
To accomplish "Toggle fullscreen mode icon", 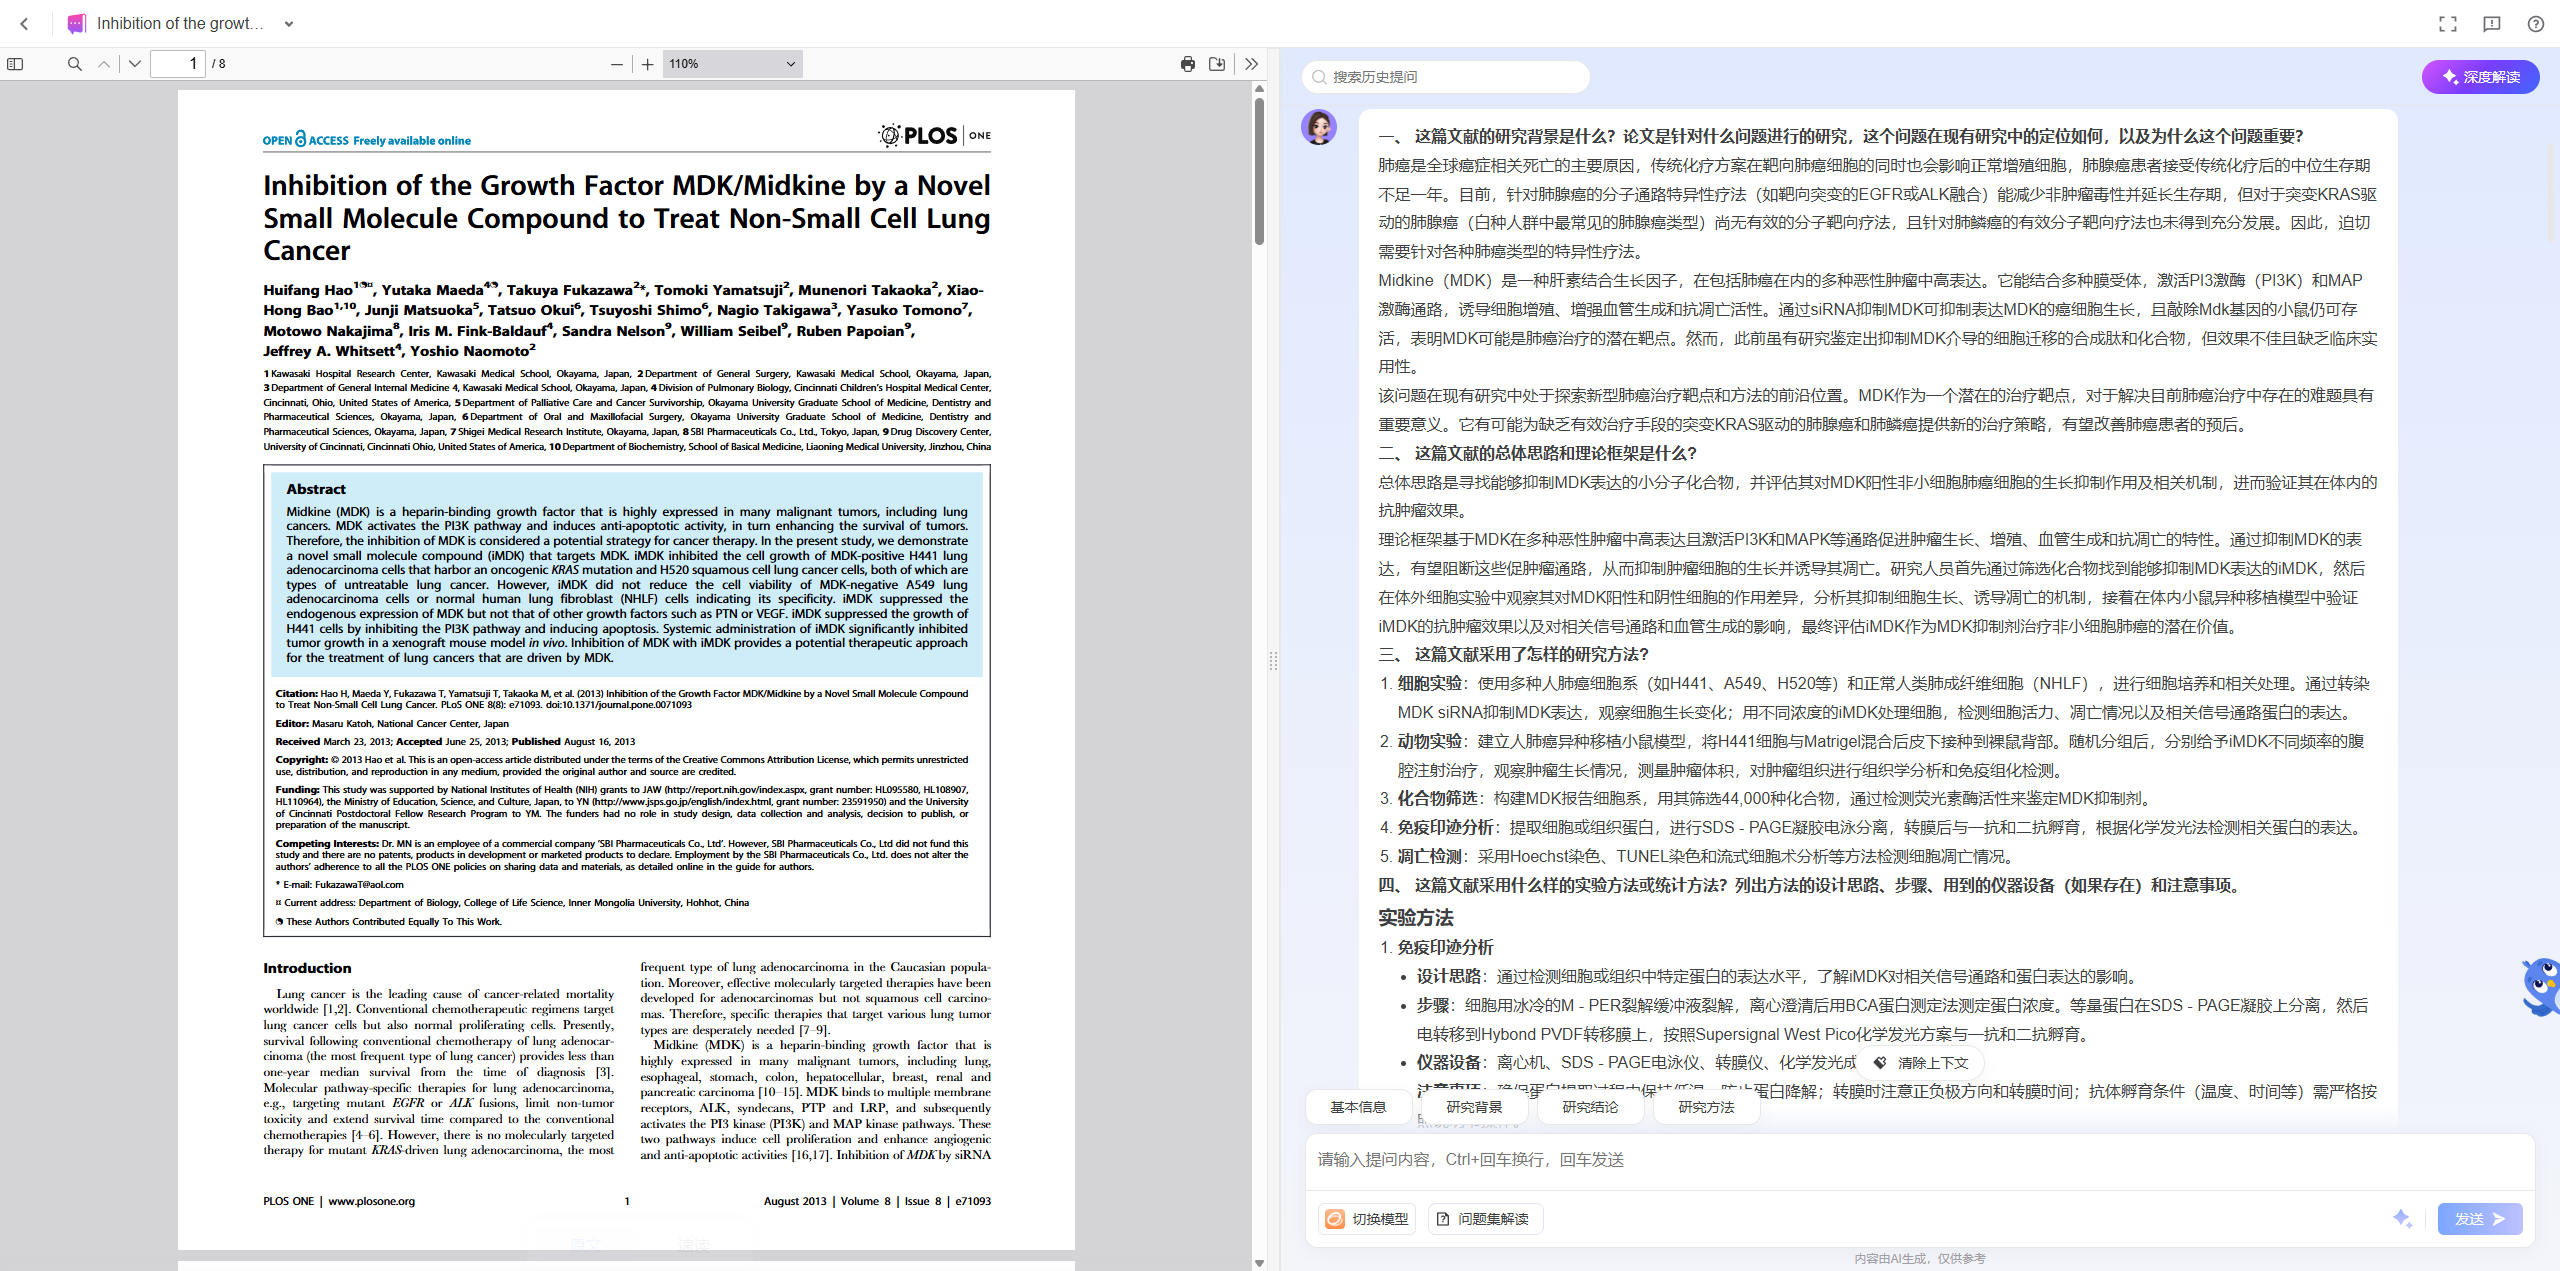I will (2448, 24).
